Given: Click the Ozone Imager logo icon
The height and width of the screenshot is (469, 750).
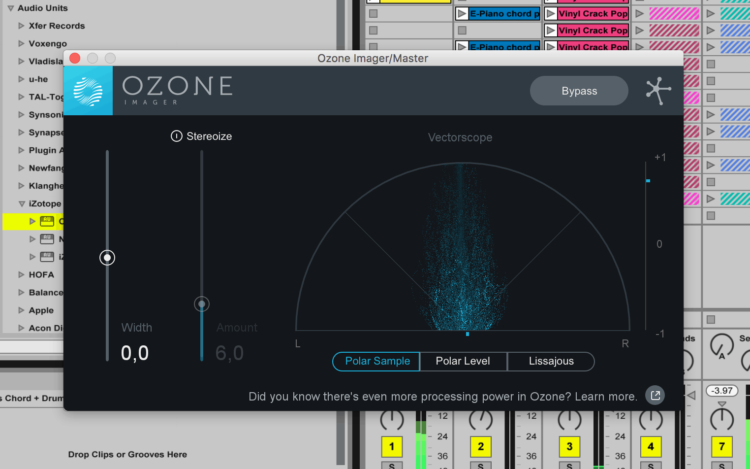Looking at the screenshot, I should [x=89, y=91].
